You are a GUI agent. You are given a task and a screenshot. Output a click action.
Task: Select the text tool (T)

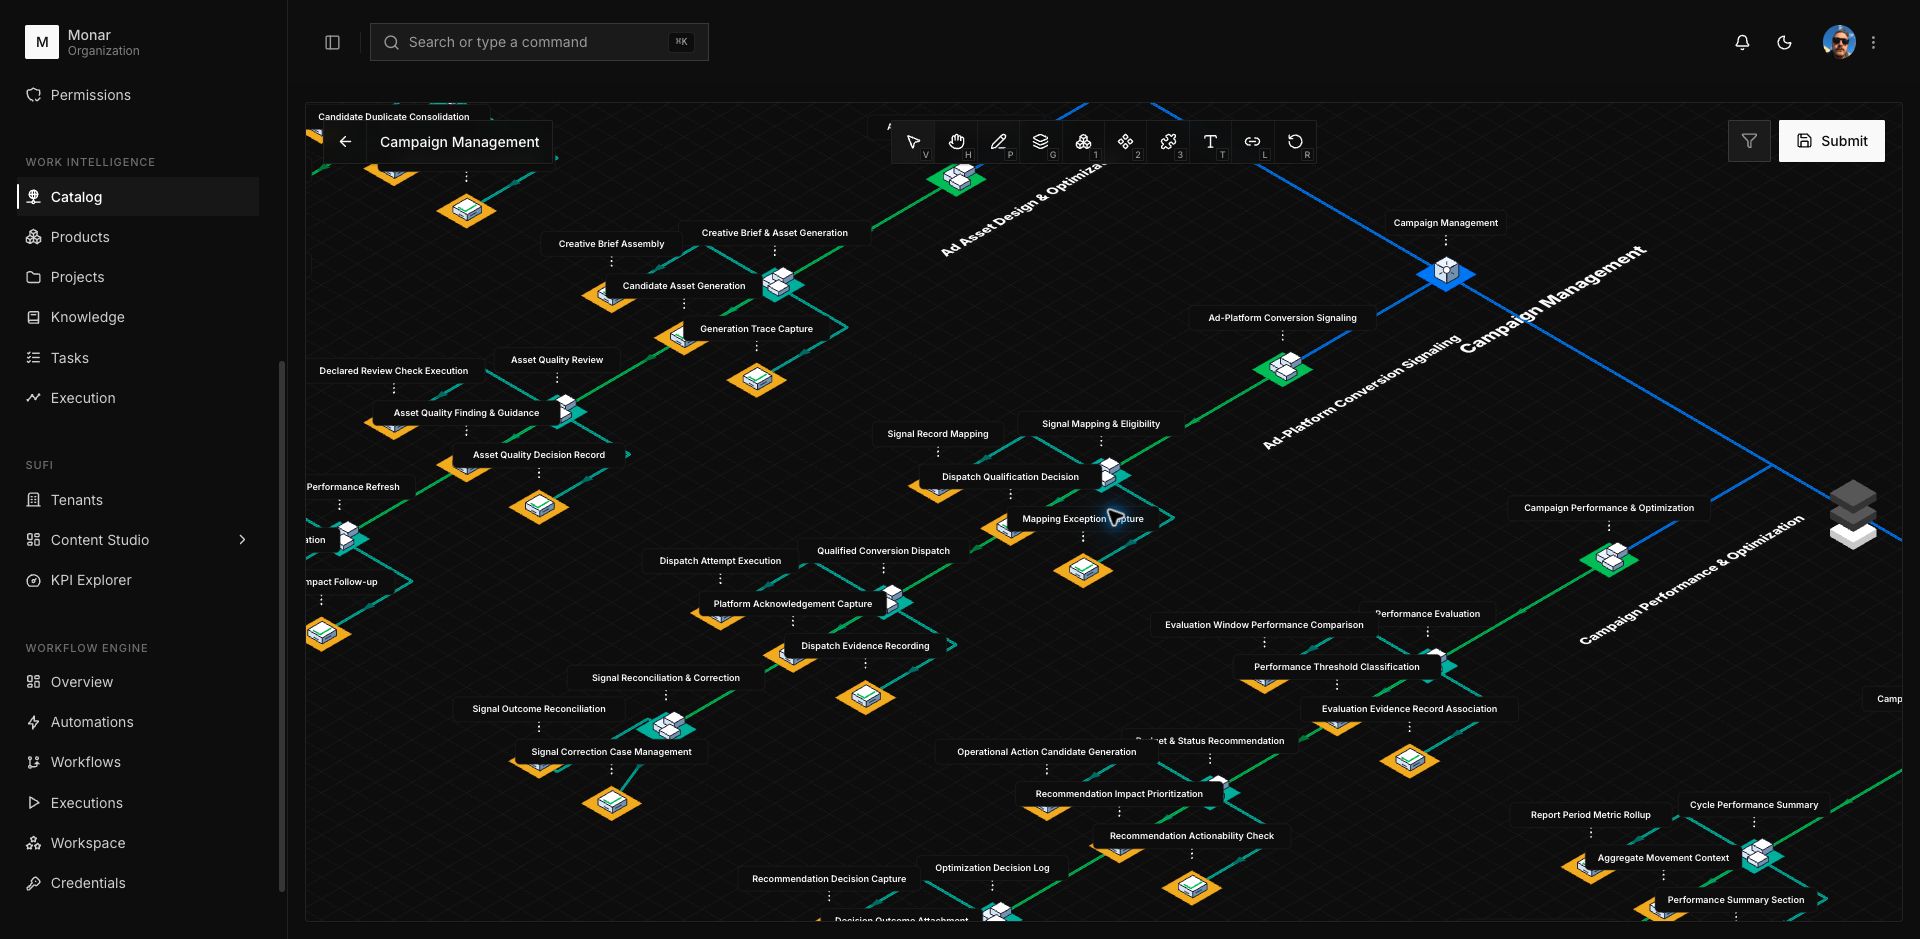[1210, 142]
